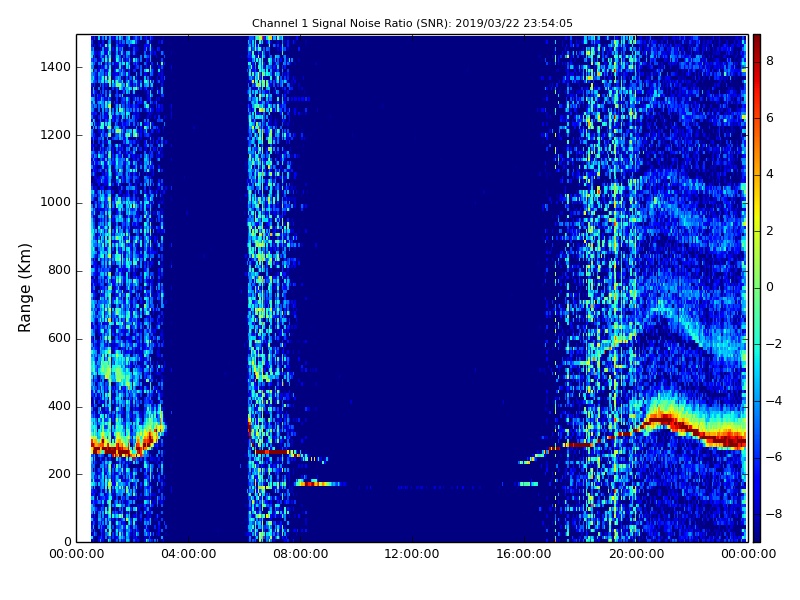Click the 200 range tick label

coord(59,474)
